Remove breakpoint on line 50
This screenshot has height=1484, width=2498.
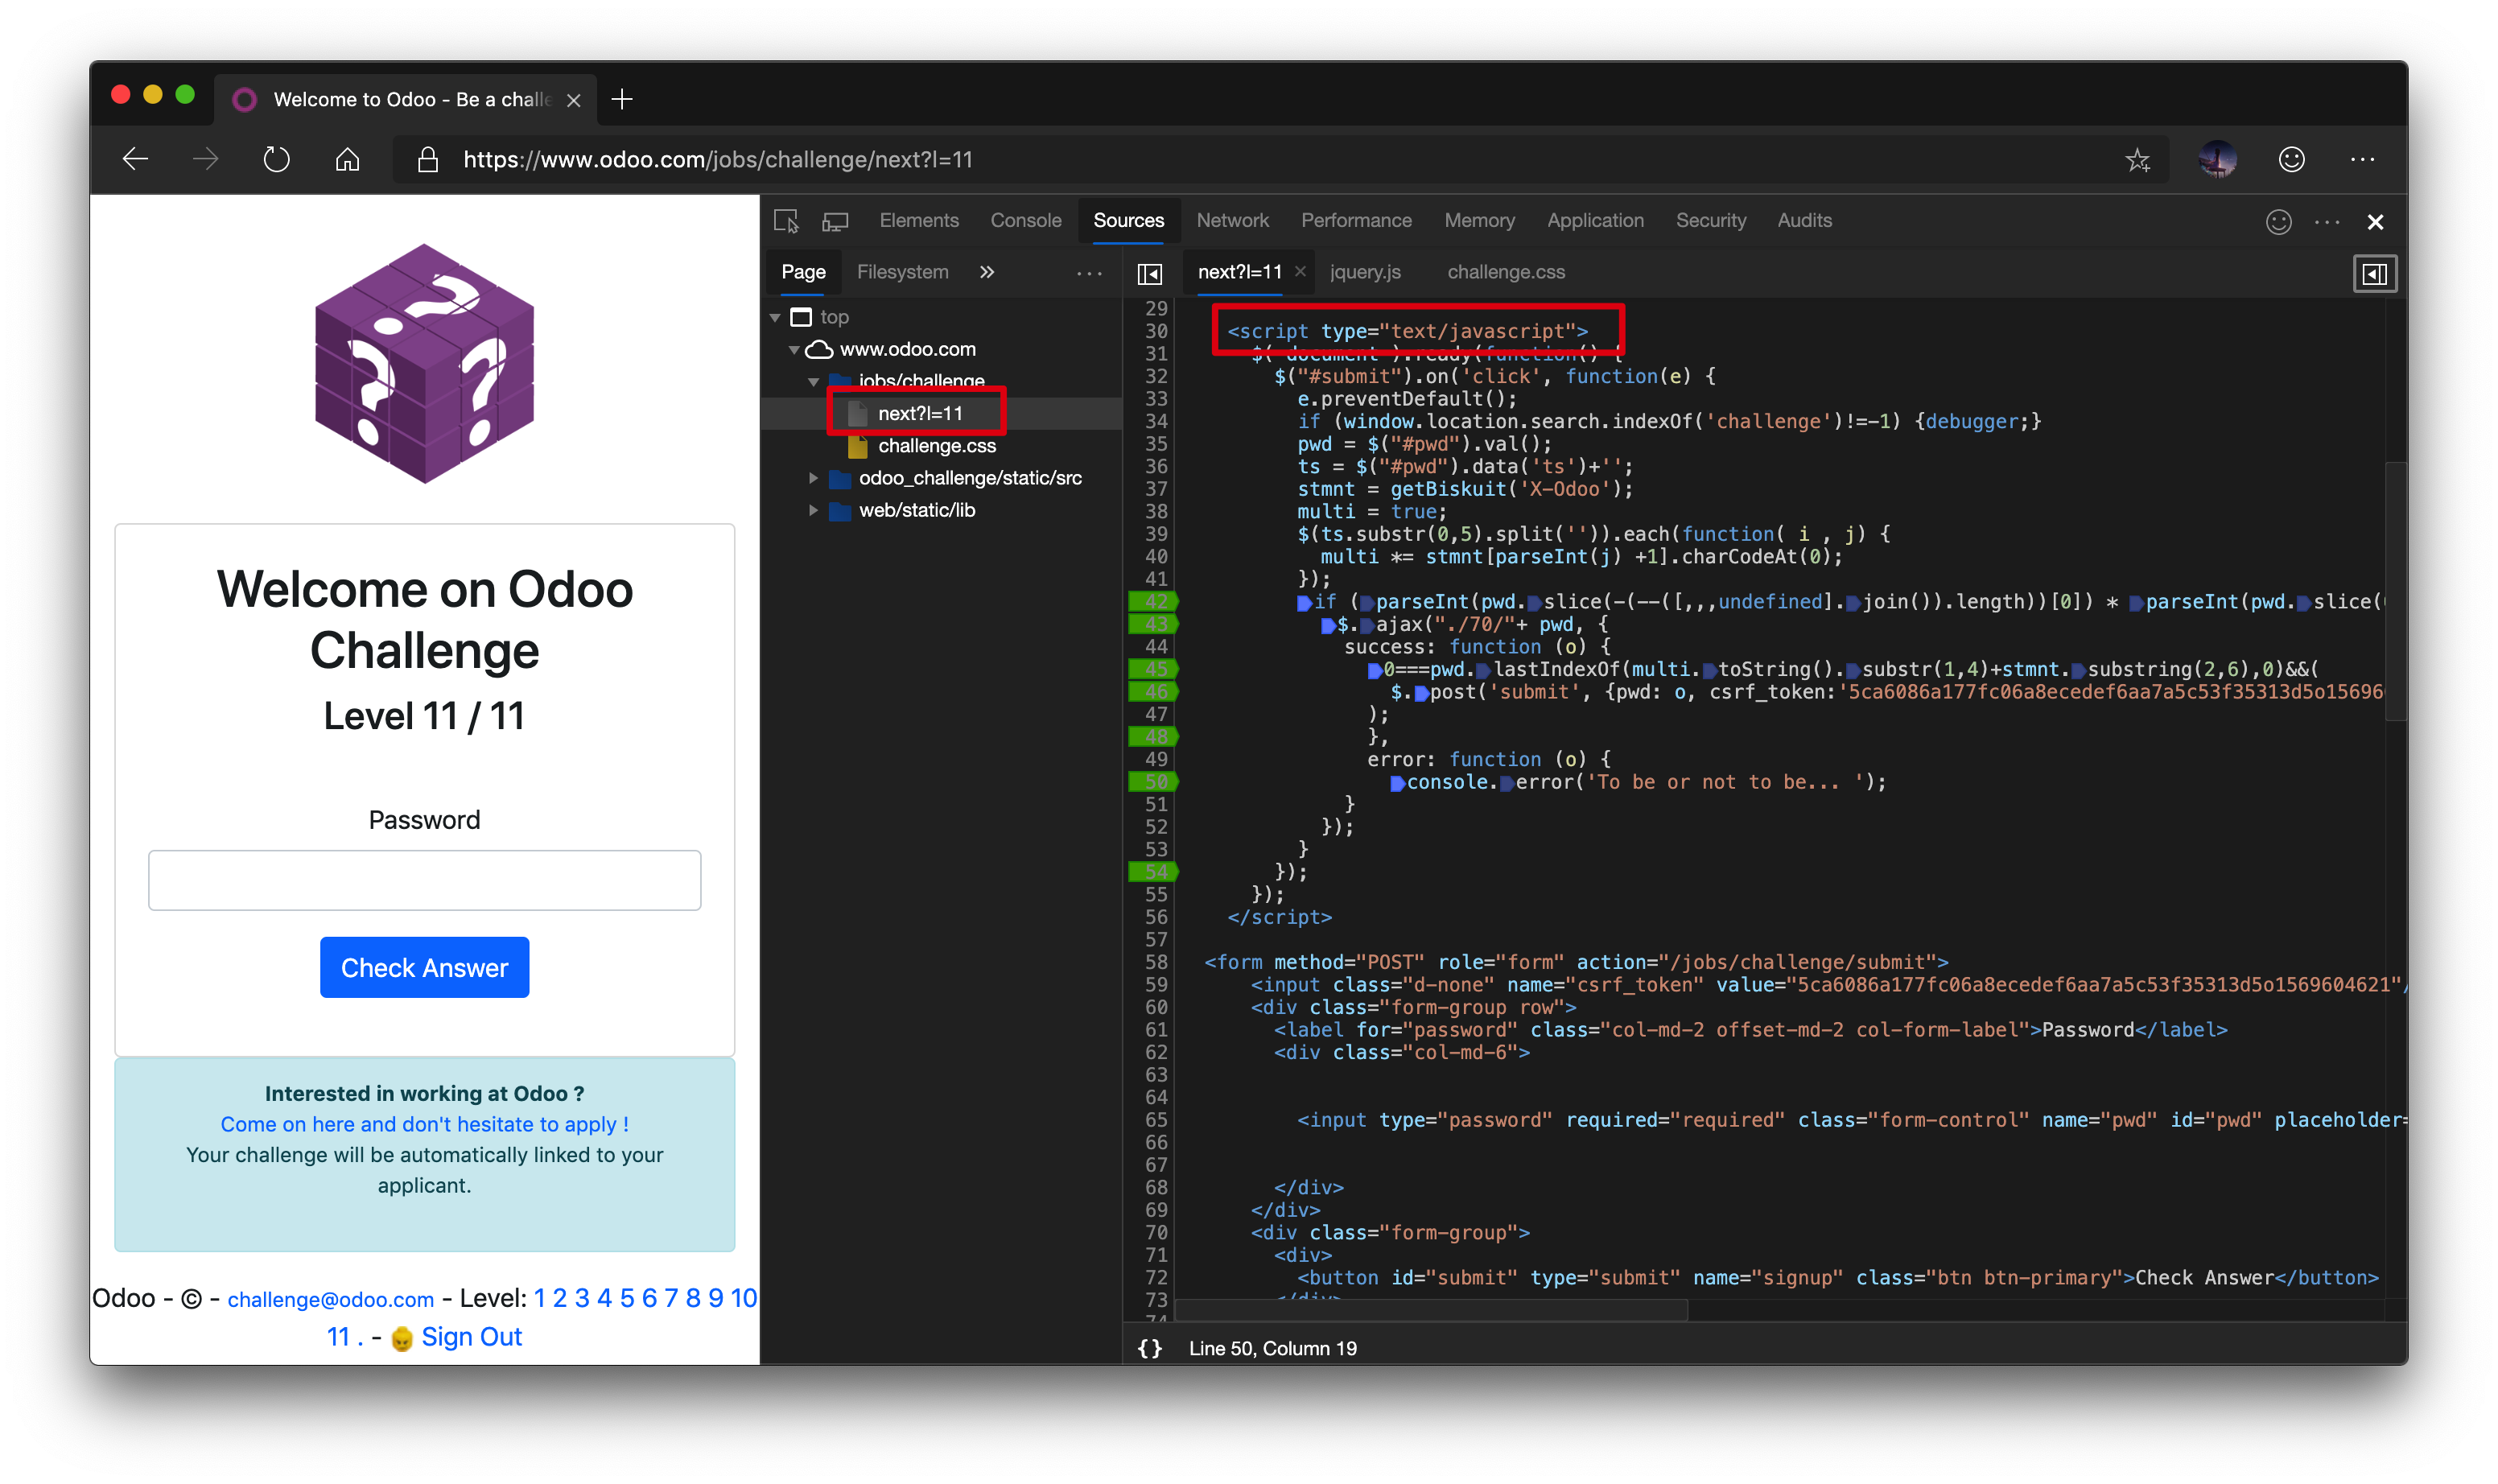tap(1153, 781)
